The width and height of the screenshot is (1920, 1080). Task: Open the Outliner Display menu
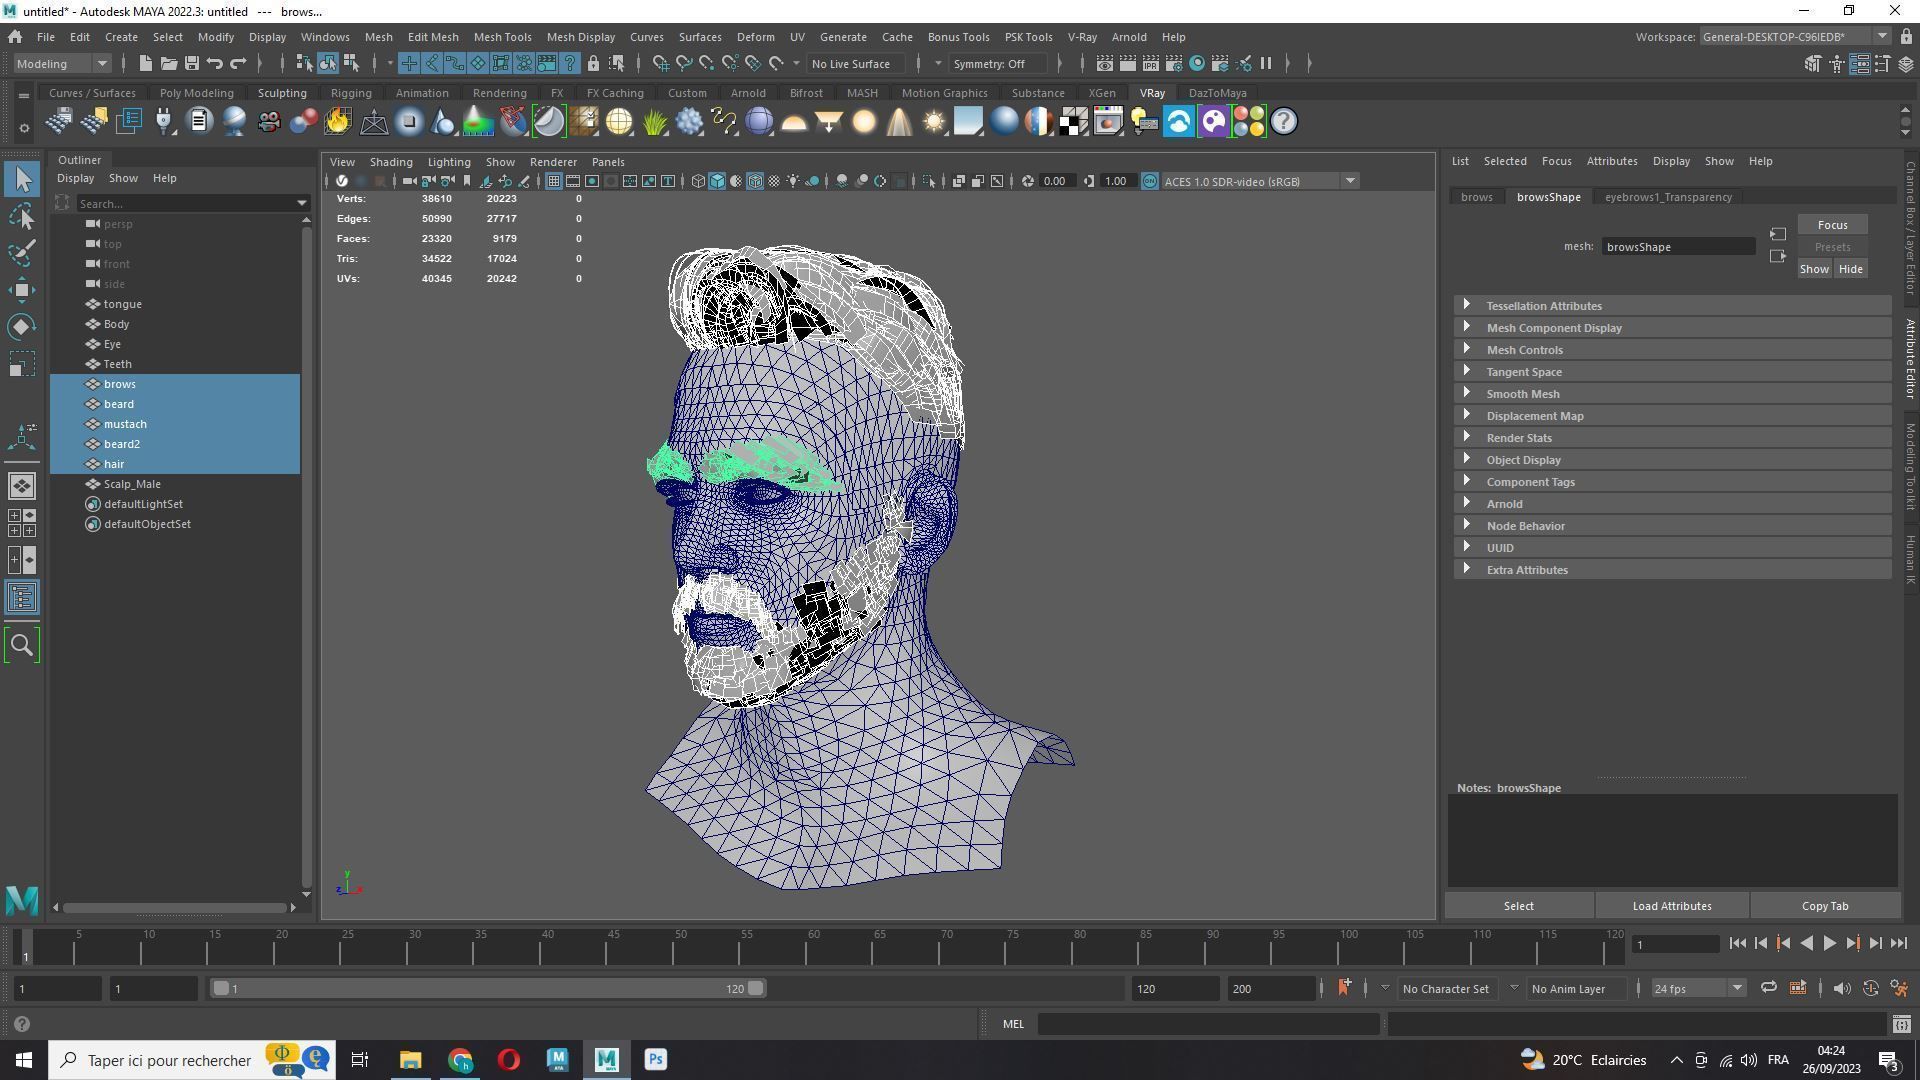[75, 178]
